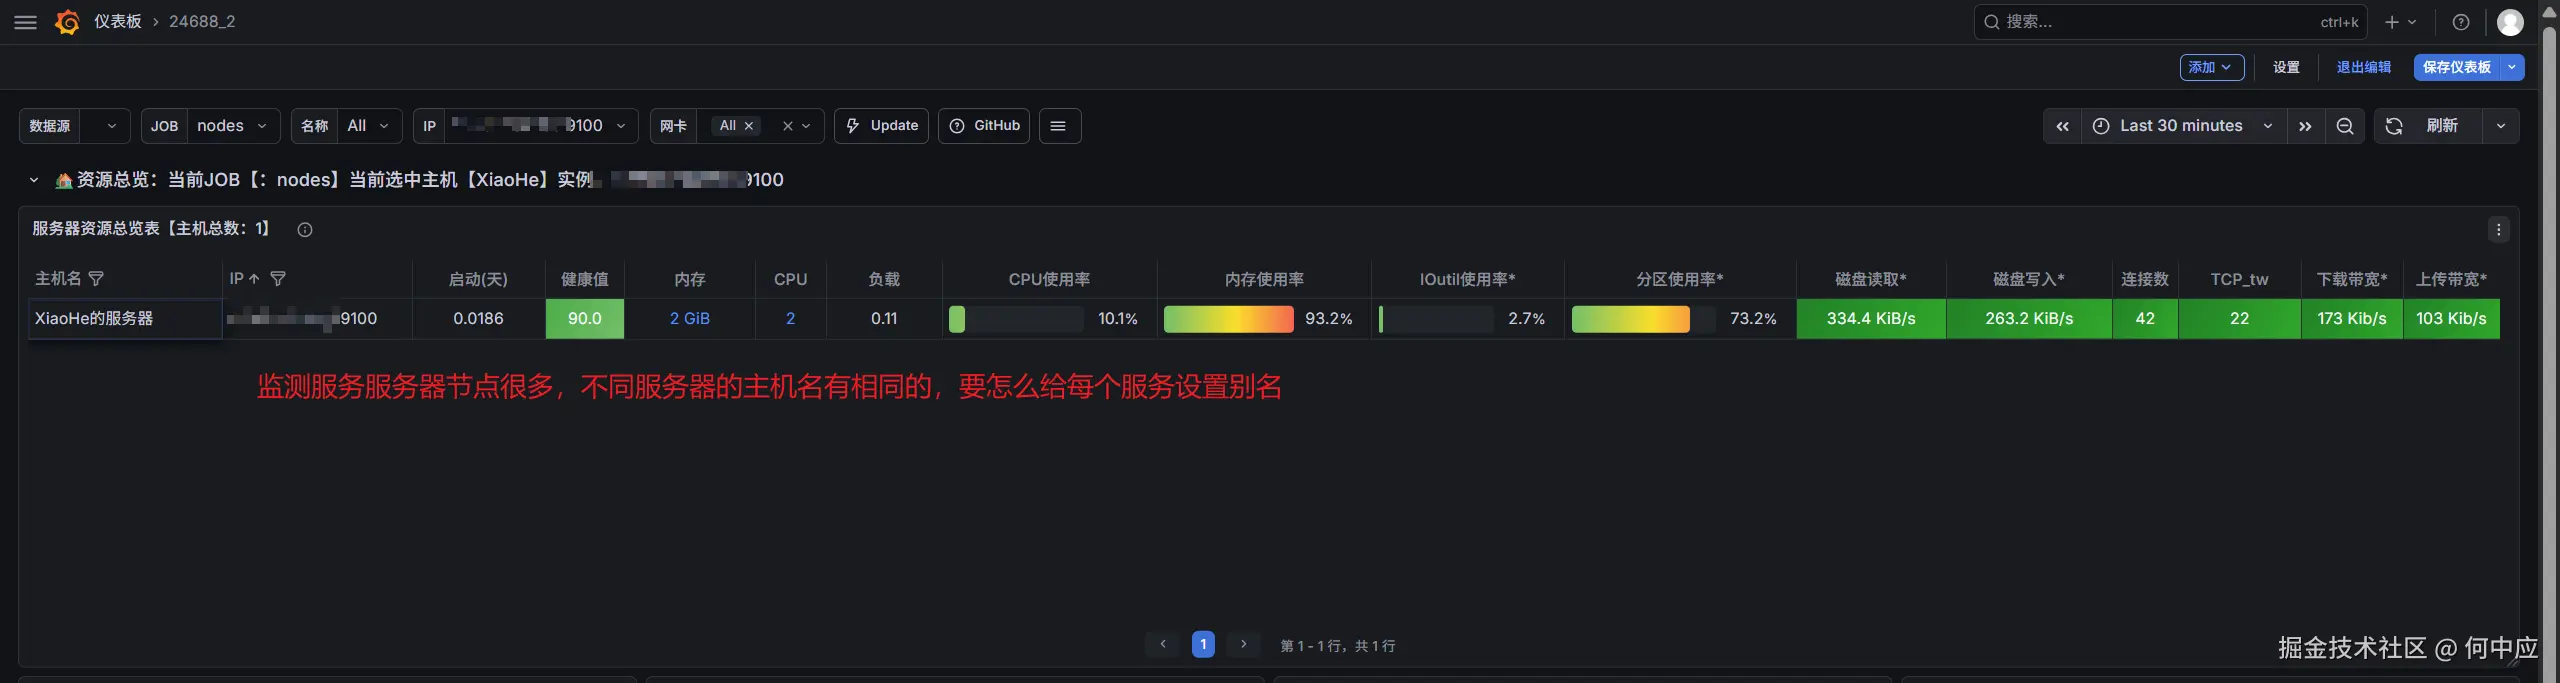The height and width of the screenshot is (683, 2560).
Task: Select table page 1
Action: pos(1203,645)
